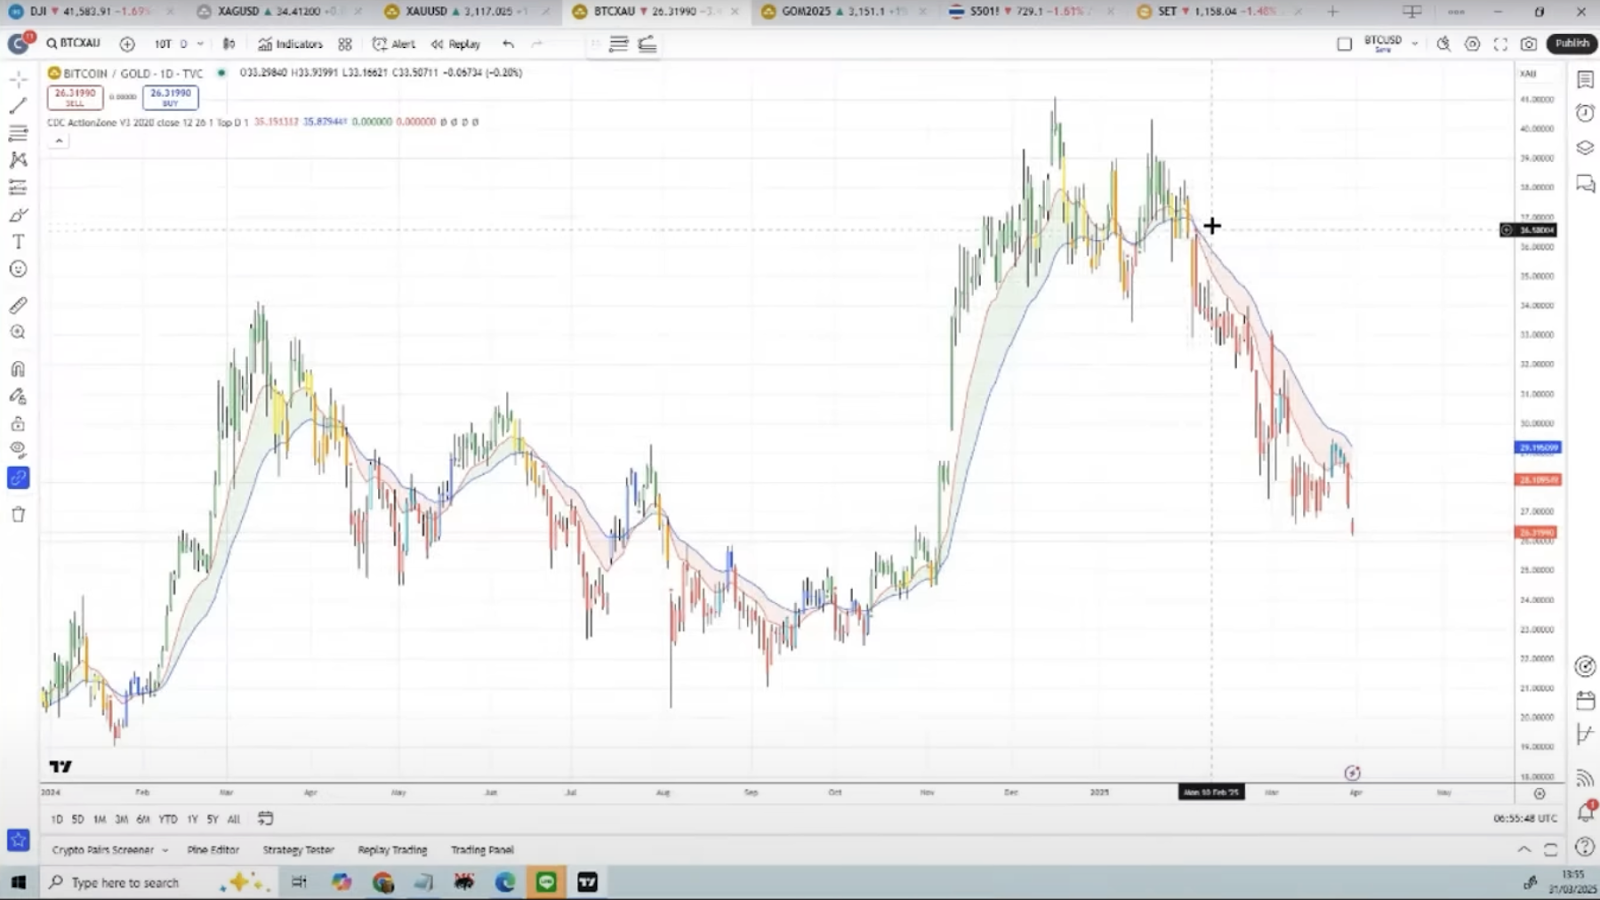Open the Watchlist panel icon

click(1585, 80)
